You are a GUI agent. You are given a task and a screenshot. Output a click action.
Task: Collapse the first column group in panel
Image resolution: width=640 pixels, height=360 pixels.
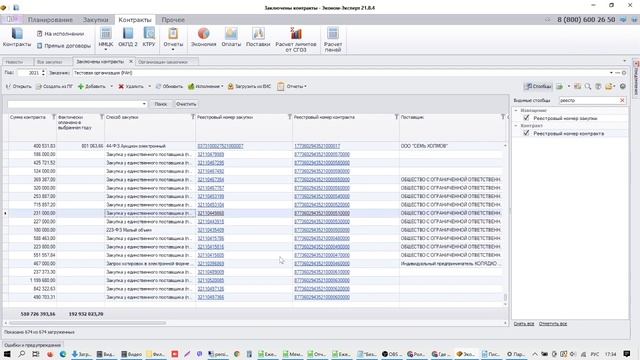516,111
